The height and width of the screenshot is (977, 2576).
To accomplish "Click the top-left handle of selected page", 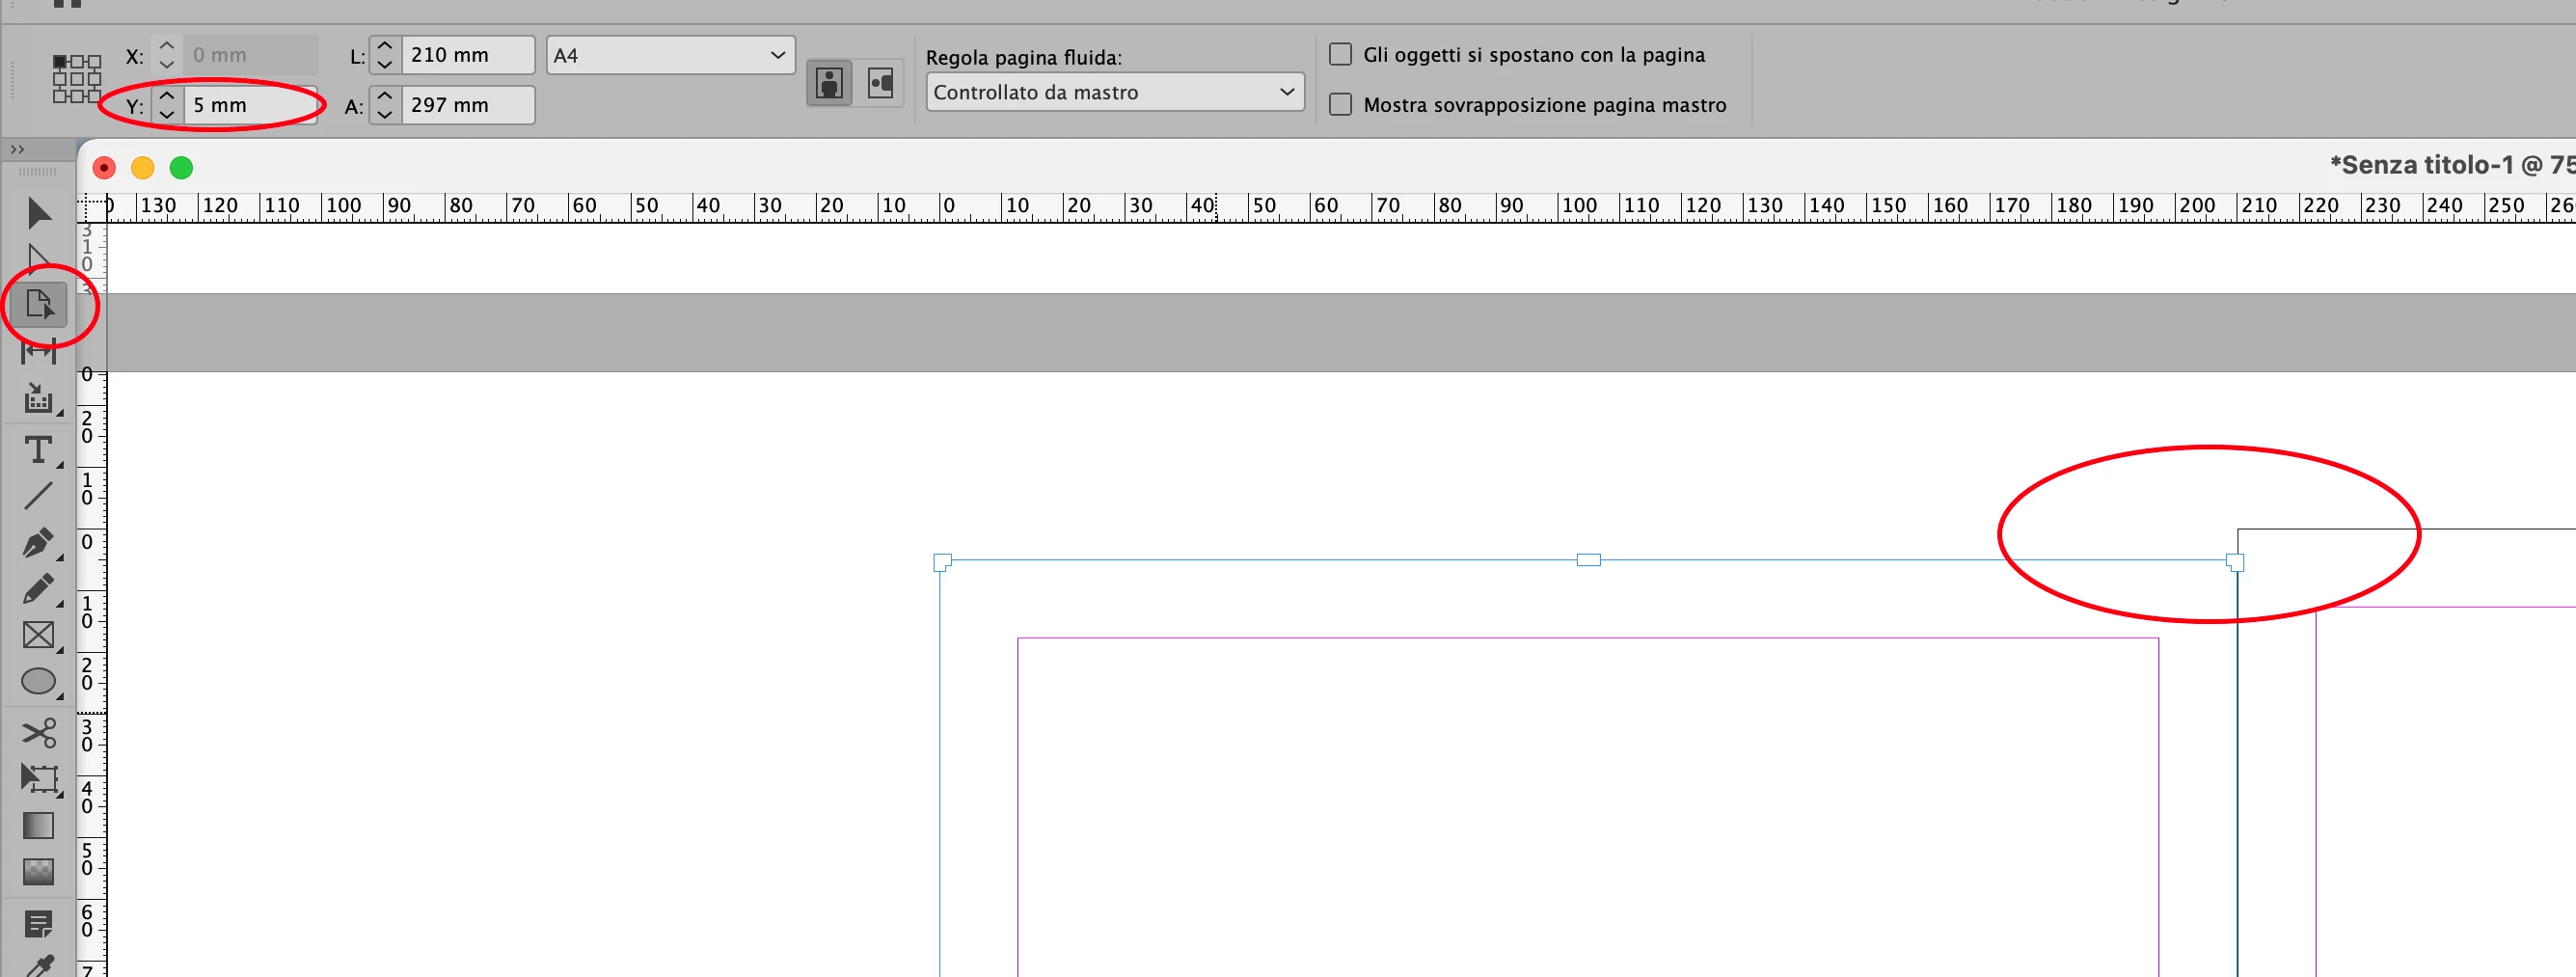I will [942, 562].
